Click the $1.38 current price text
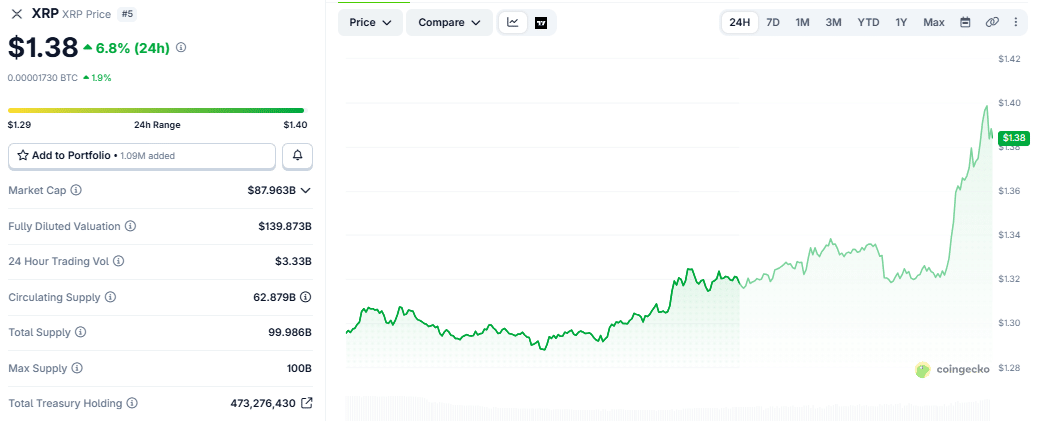 [42, 48]
